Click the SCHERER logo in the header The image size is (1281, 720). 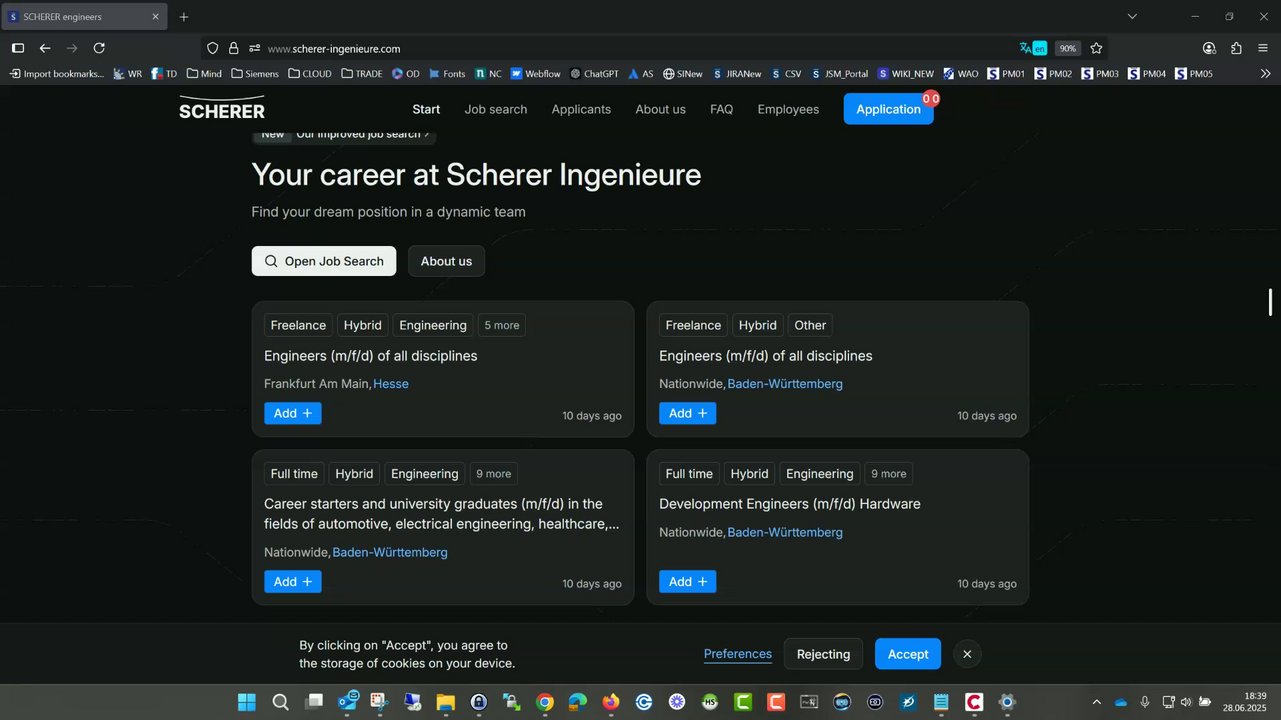222,108
